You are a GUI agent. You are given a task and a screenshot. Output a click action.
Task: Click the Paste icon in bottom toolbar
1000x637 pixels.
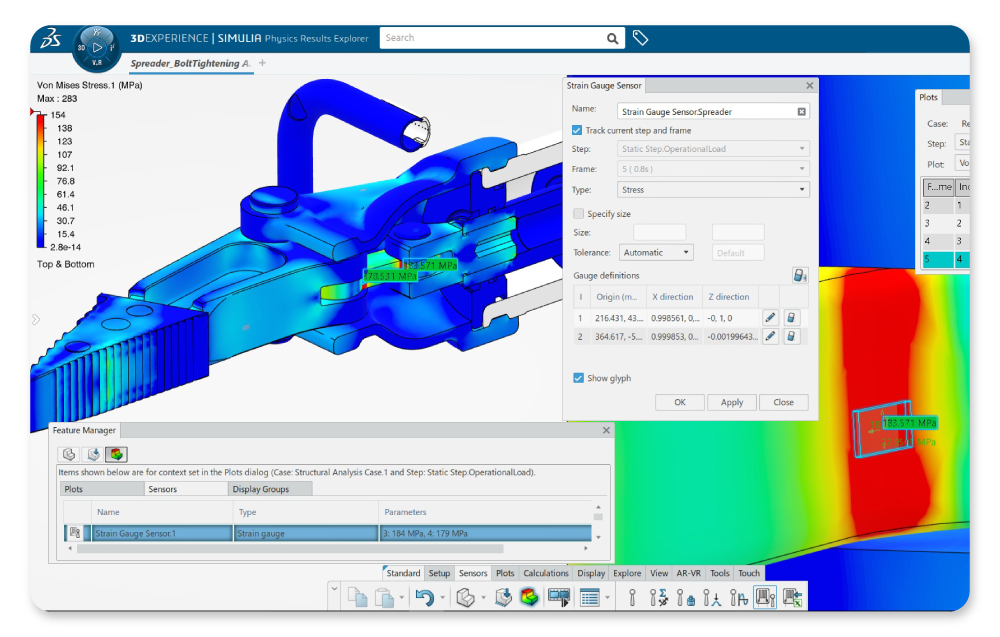click(x=384, y=597)
